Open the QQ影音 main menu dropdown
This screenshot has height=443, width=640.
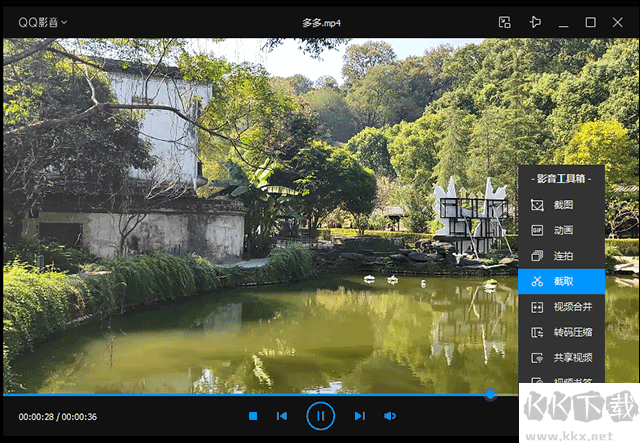(x=43, y=22)
